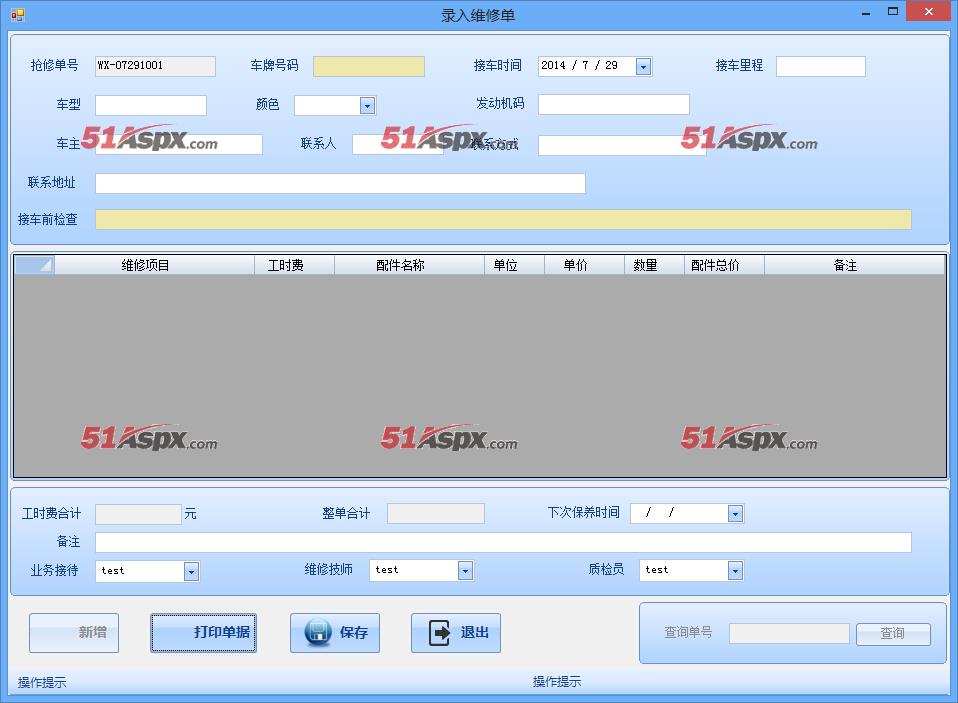Expand the 颜色 color dropdown
Viewport: 958px width, 703px height.
(367, 106)
